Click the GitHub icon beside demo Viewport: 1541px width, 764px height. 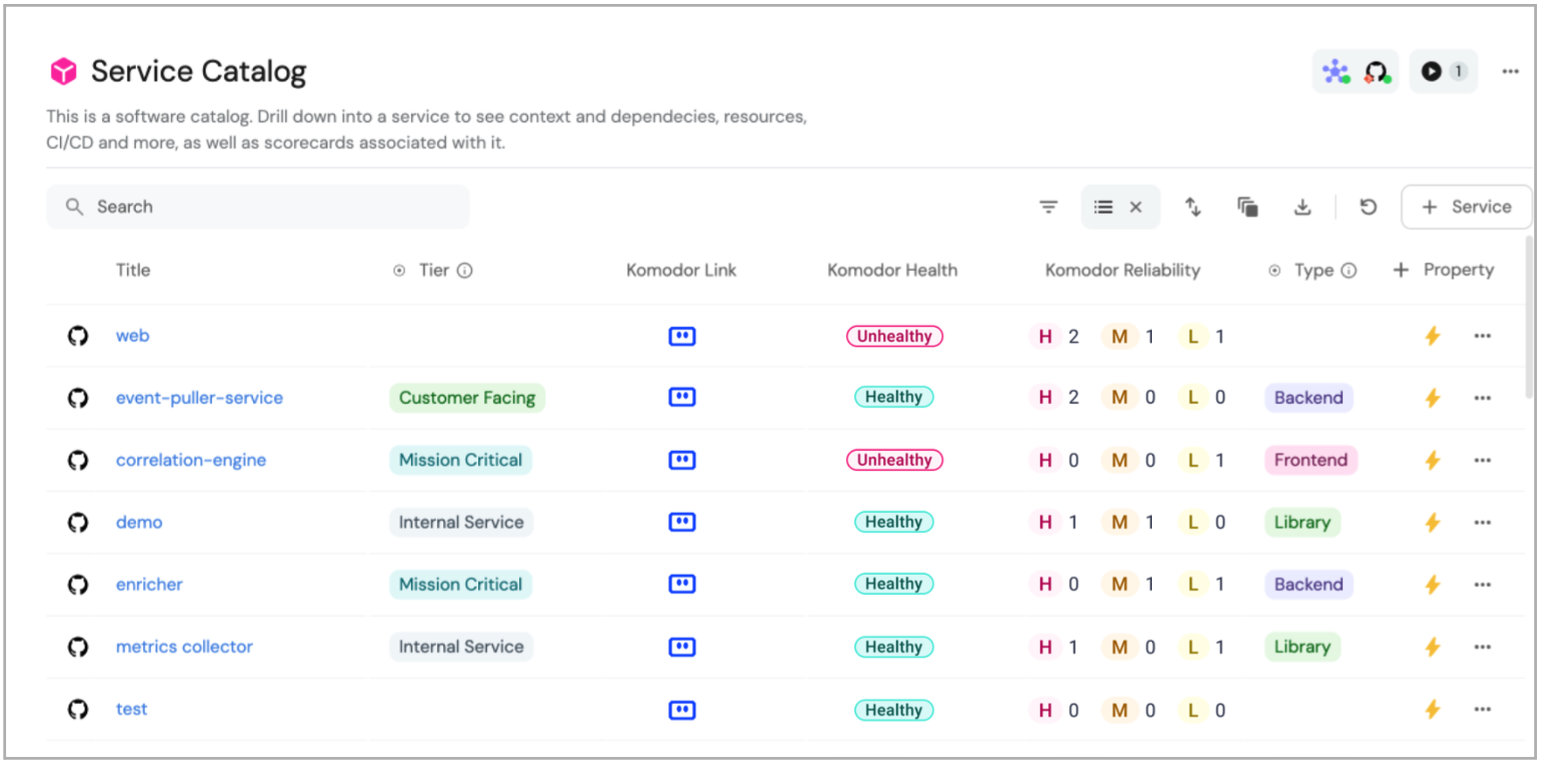[78, 522]
